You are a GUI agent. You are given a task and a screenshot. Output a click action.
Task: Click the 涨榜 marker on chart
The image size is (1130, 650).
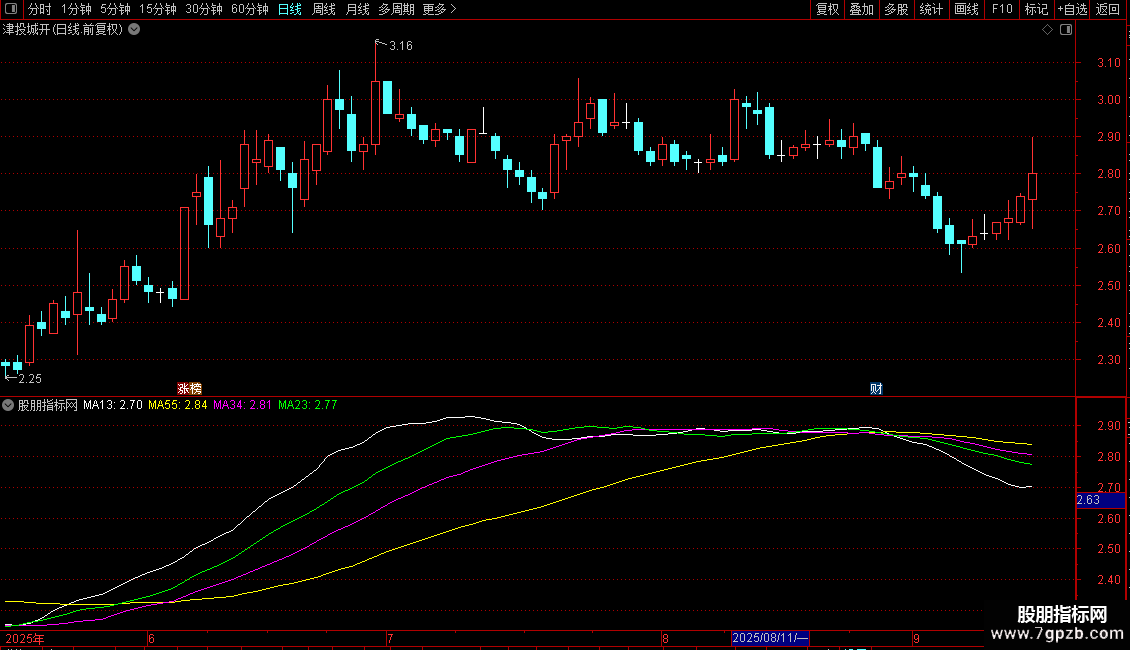pos(190,388)
